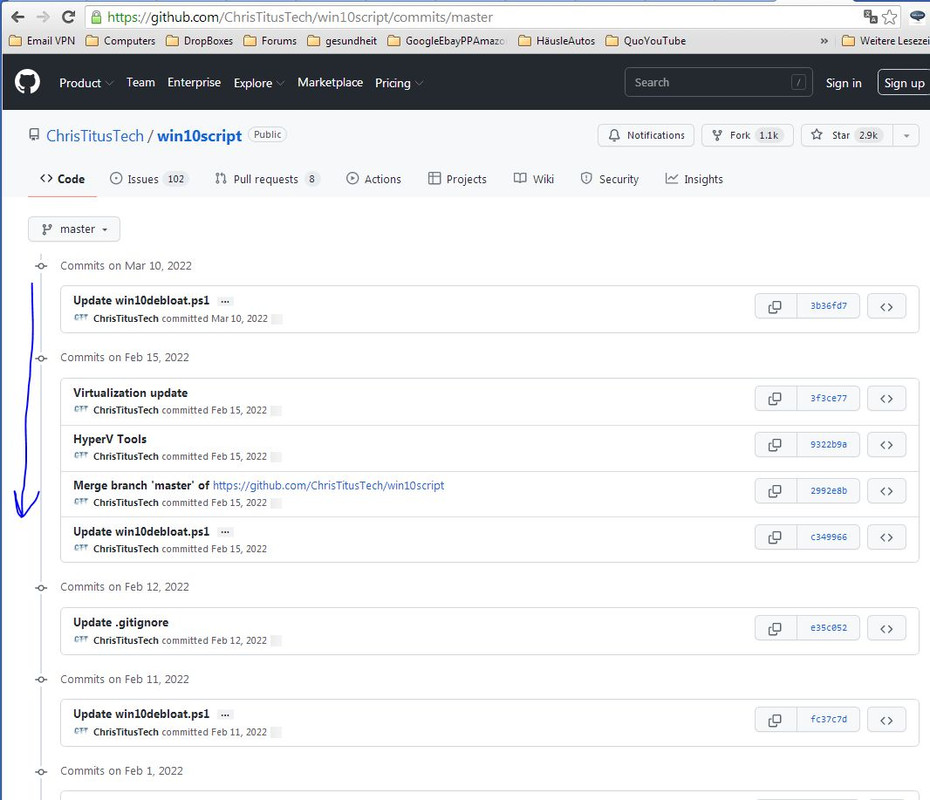Expand commit message of Mar 10 Update win10debloat.ps1
The height and width of the screenshot is (800, 930).
[x=225, y=301]
